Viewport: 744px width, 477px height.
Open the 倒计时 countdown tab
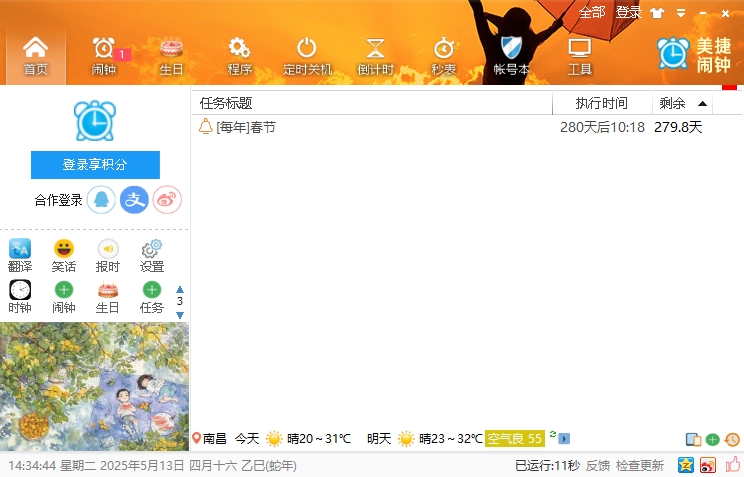point(375,56)
